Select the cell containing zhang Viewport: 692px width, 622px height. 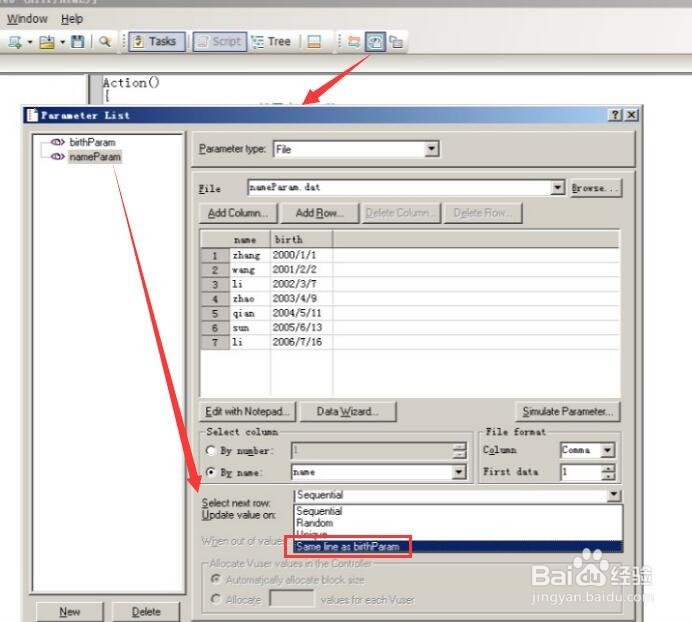click(x=250, y=255)
